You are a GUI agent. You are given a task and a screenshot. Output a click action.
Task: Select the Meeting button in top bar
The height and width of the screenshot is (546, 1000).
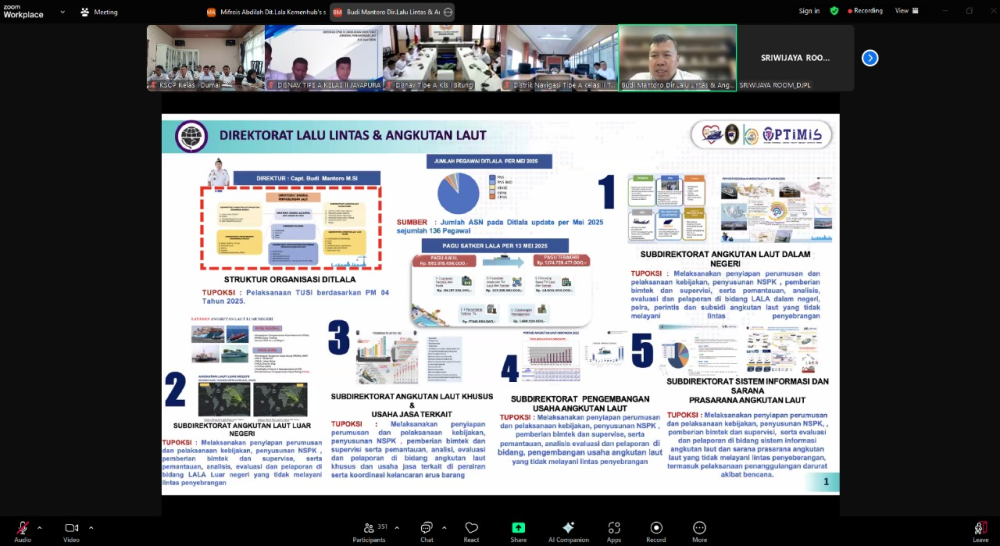pos(99,11)
